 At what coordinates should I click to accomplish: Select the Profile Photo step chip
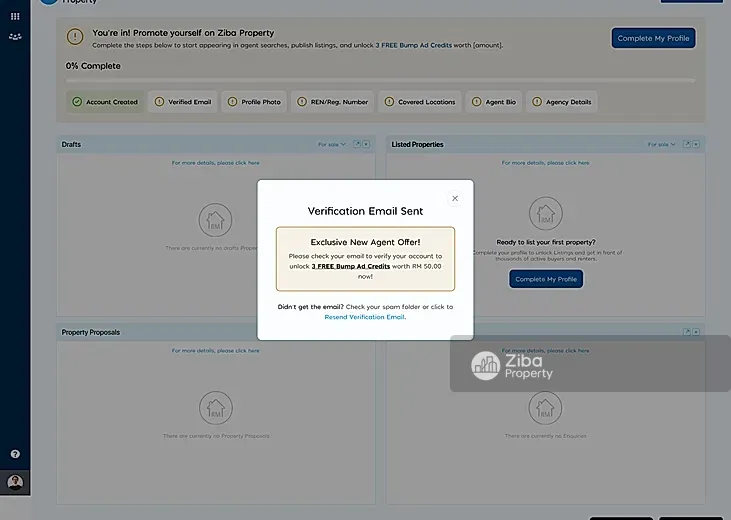tap(254, 102)
